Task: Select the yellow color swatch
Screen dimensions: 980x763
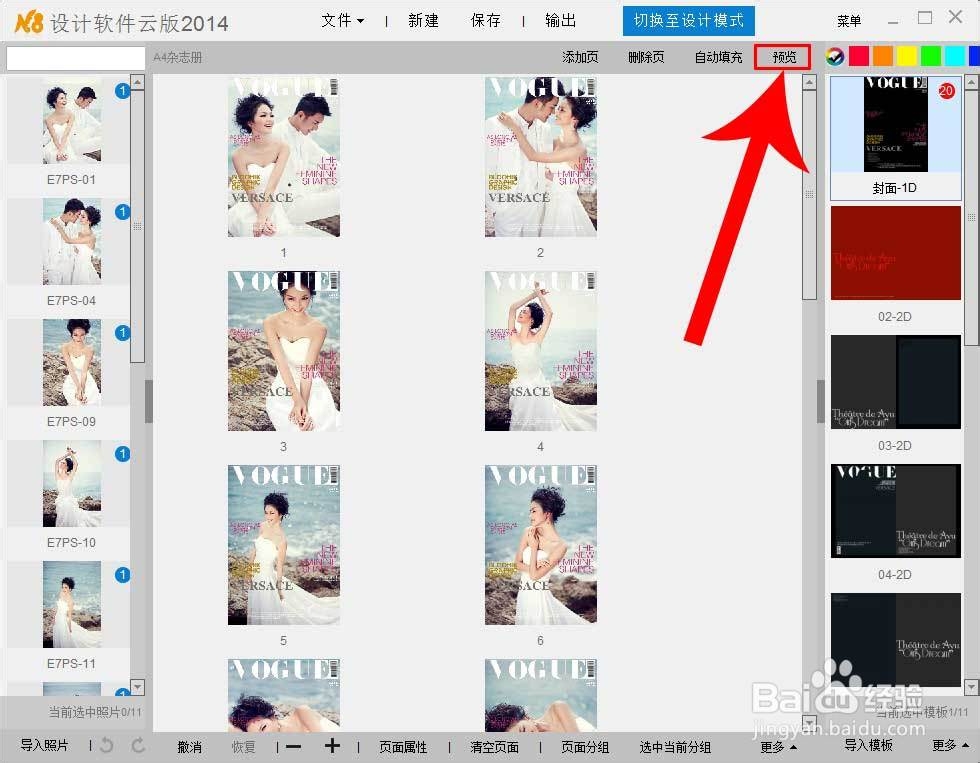Action: (906, 56)
